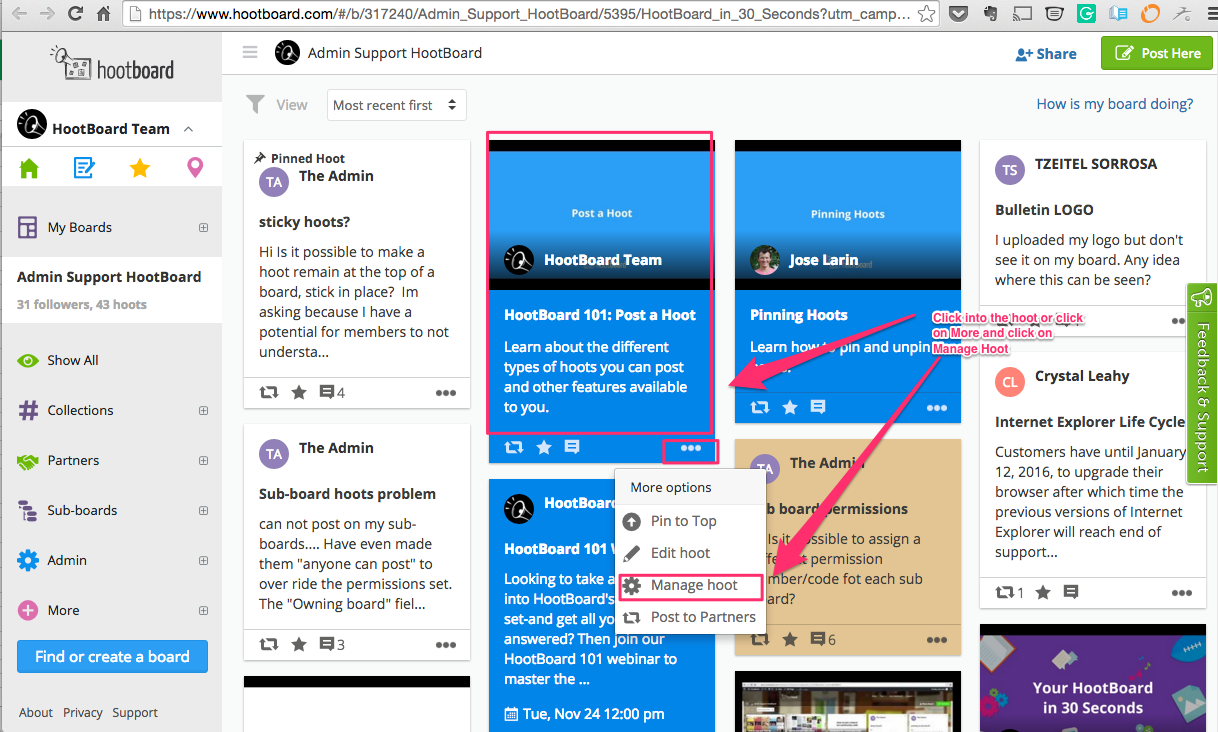
Task: Open the 'Most recent first' sort dropdown
Action: coord(397,105)
